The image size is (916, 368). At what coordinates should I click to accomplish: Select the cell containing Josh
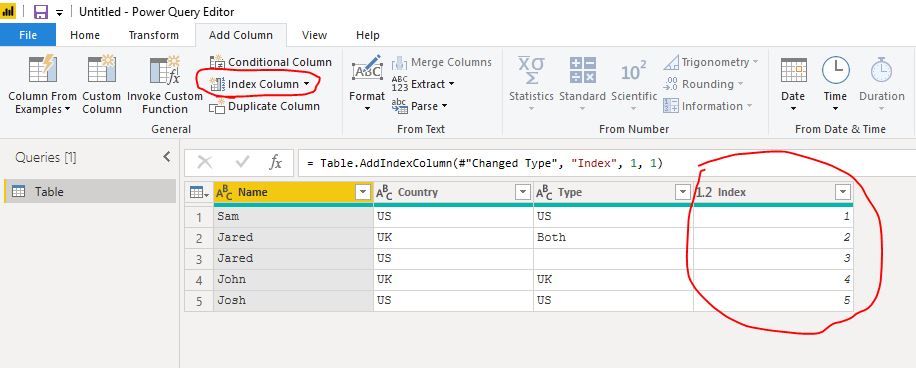point(294,301)
